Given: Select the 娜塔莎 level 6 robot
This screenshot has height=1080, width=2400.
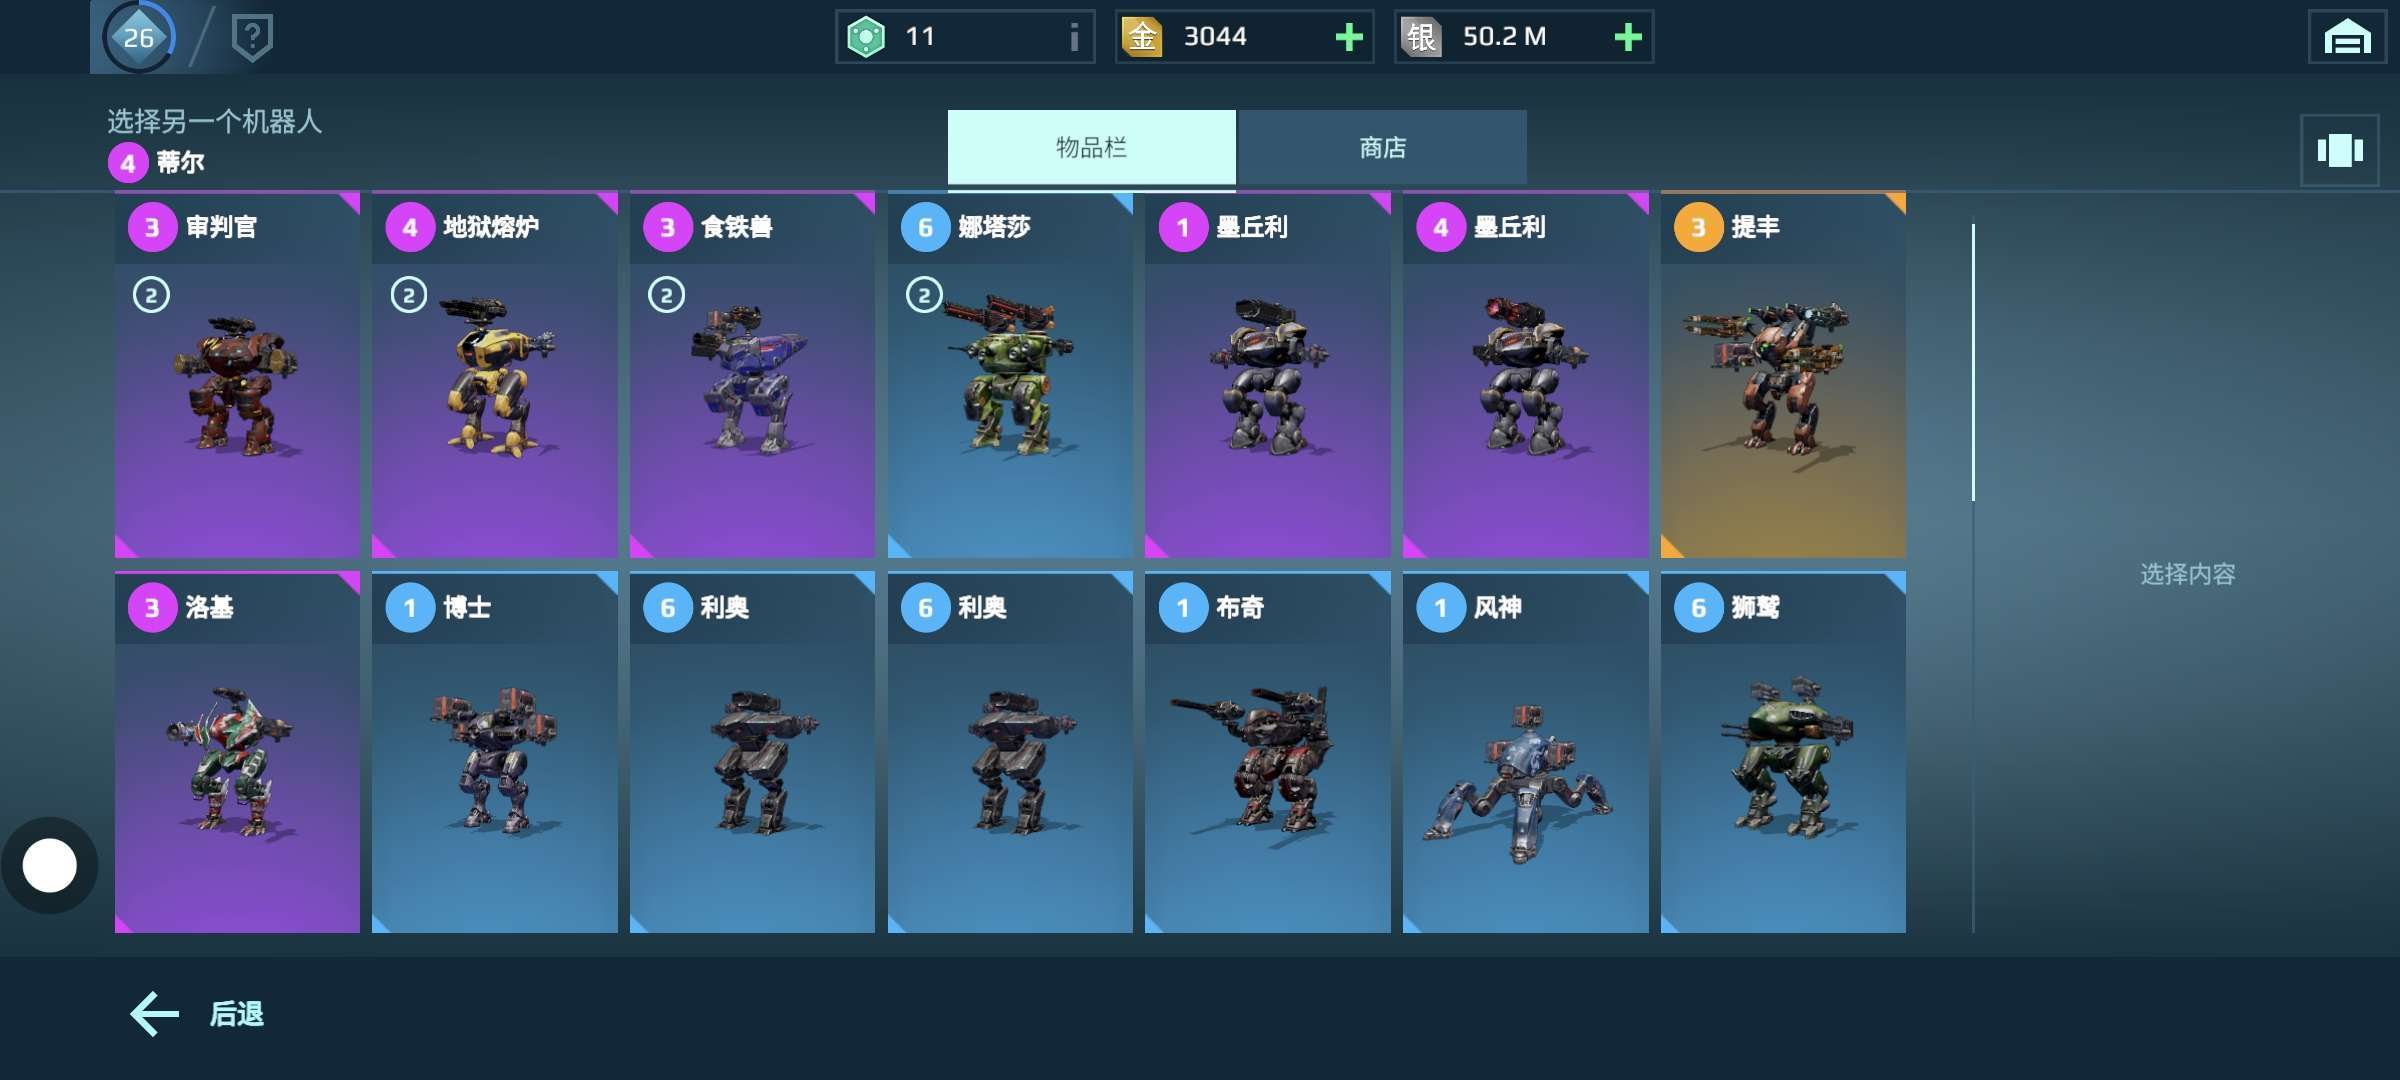Looking at the screenshot, I should tap(1010, 375).
